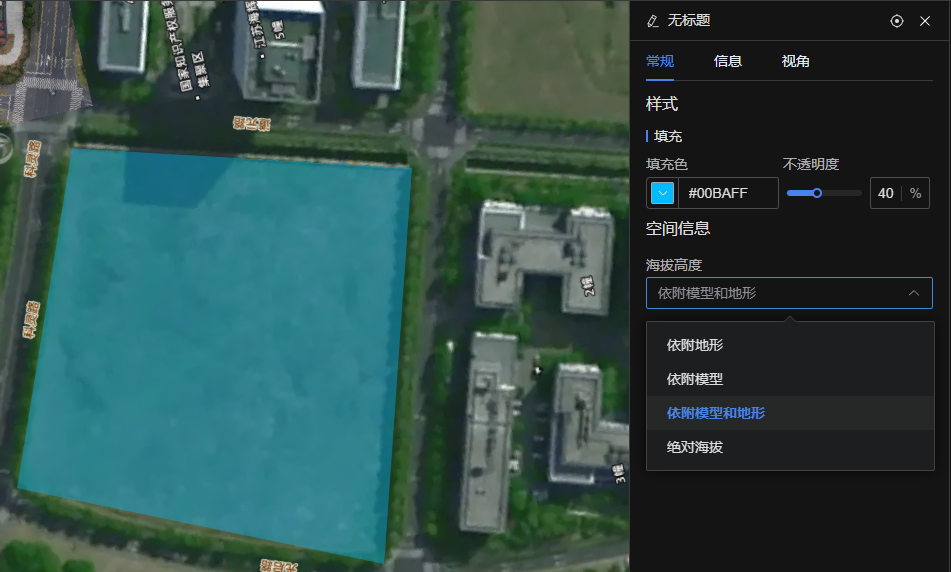Image resolution: width=951 pixels, height=572 pixels.
Task: Choose the 依附模型 option
Action: (695, 379)
